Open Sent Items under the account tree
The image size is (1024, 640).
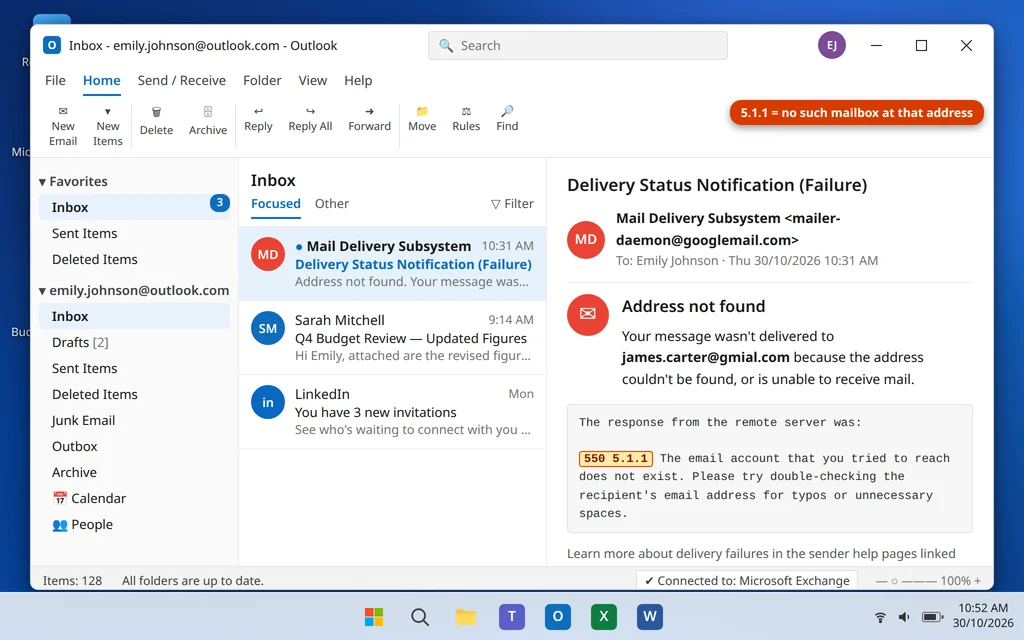coord(134,368)
